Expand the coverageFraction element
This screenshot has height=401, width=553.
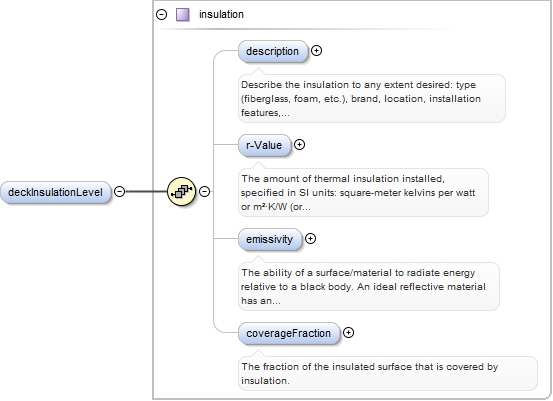point(348,333)
